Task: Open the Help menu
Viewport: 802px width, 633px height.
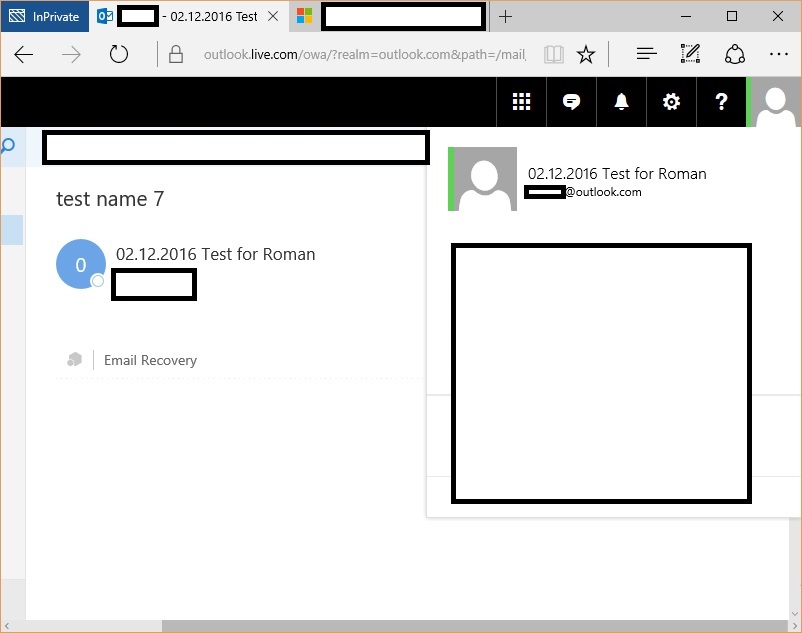Action: tap(721, 101)
